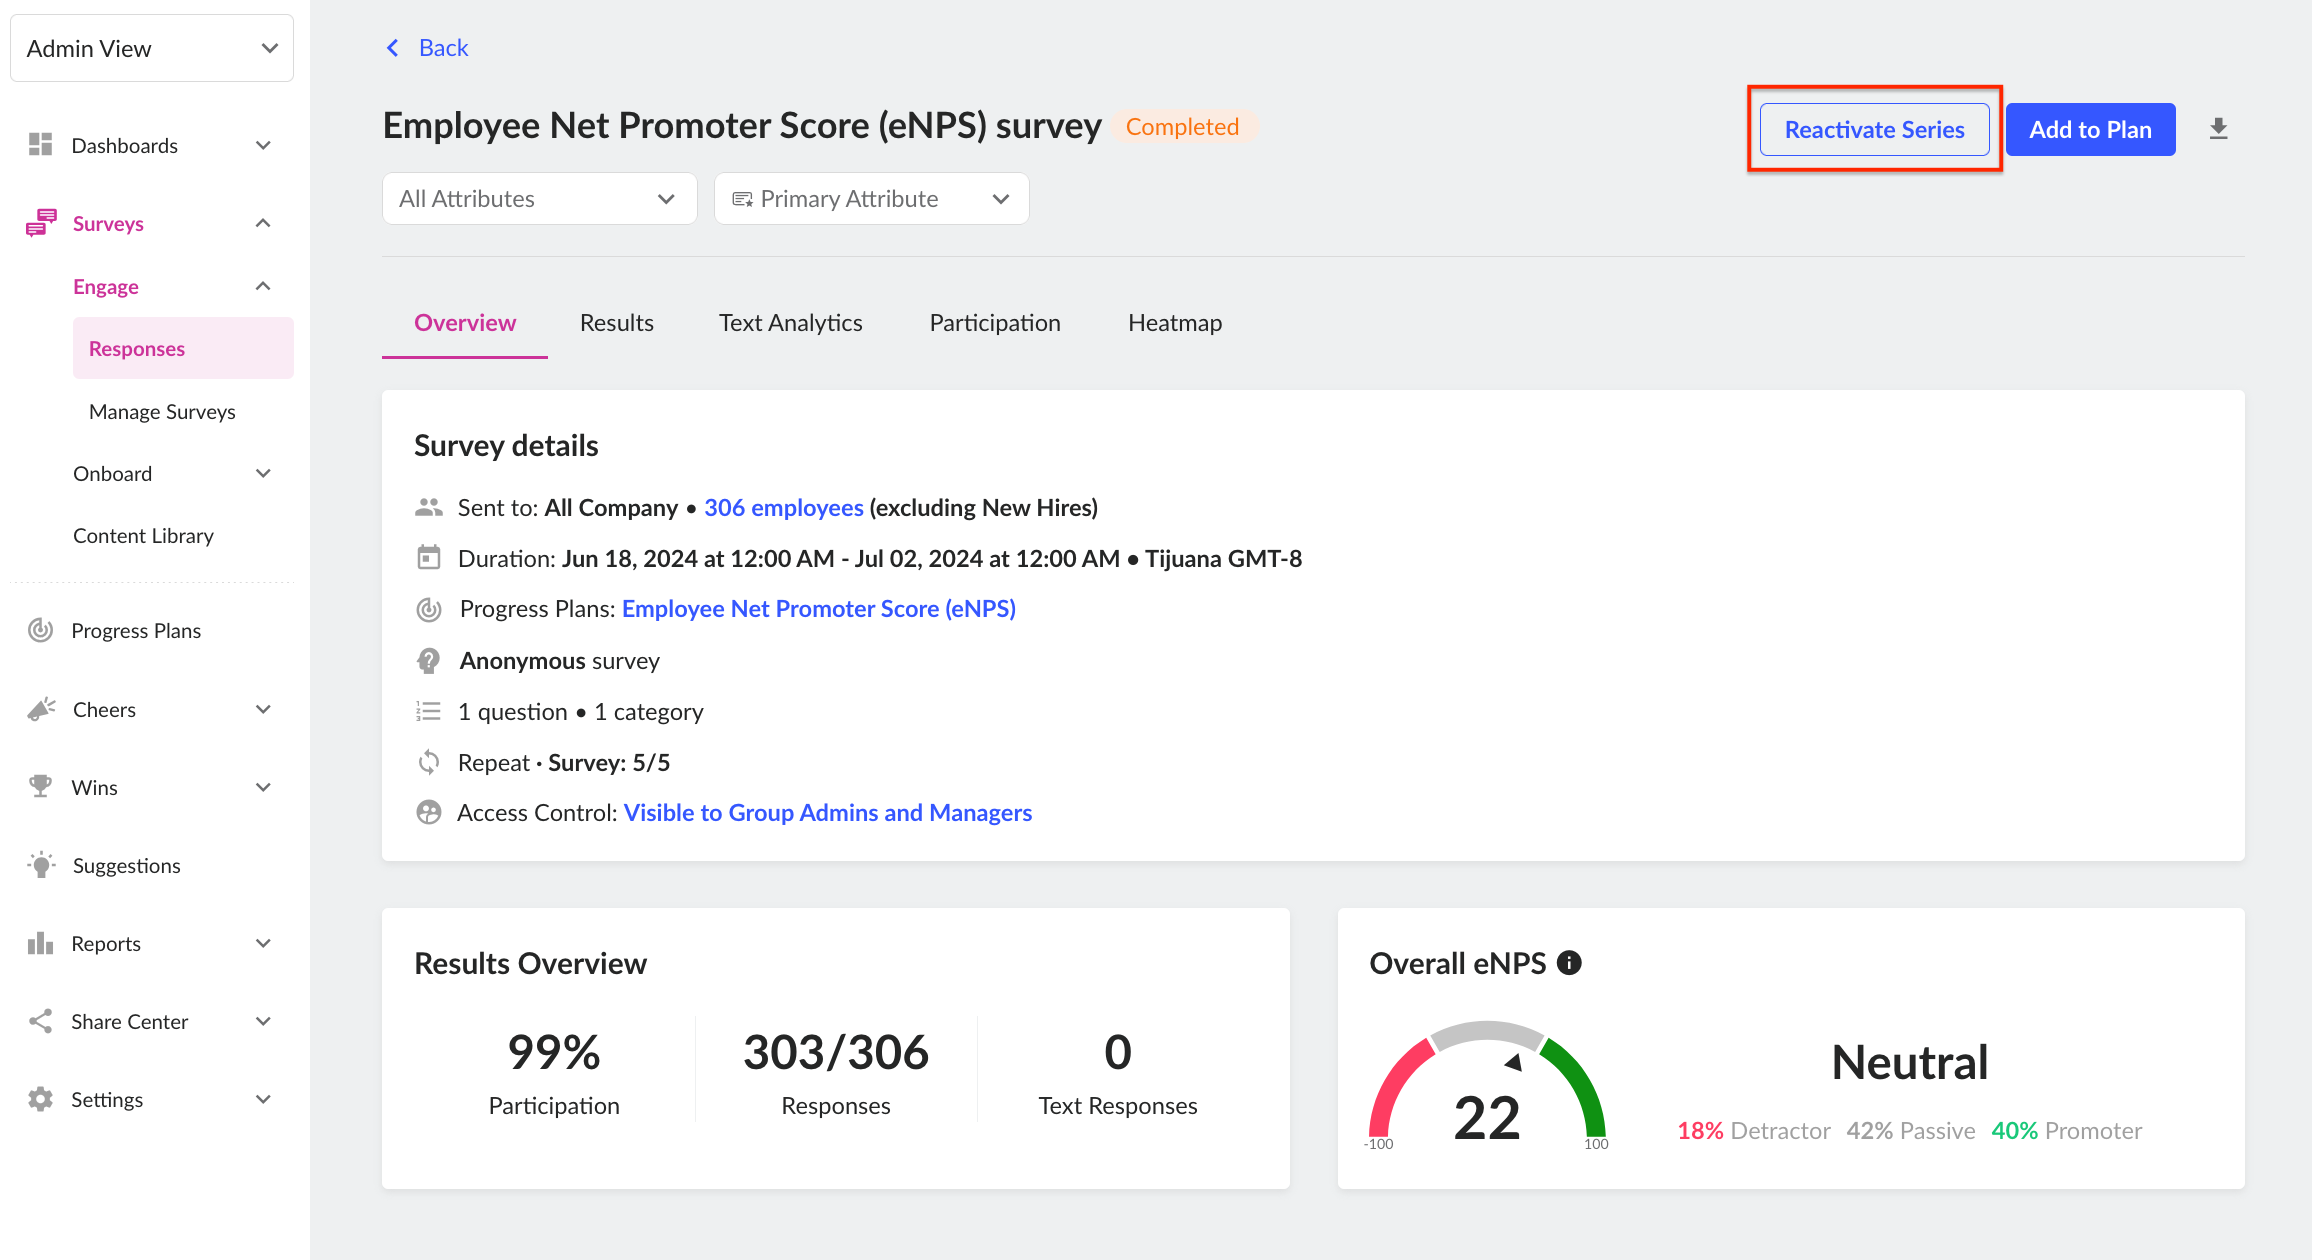Viewport: 2312px width, 1260px height.
Task: Open the Admin View dropdown
Action: 152,48
